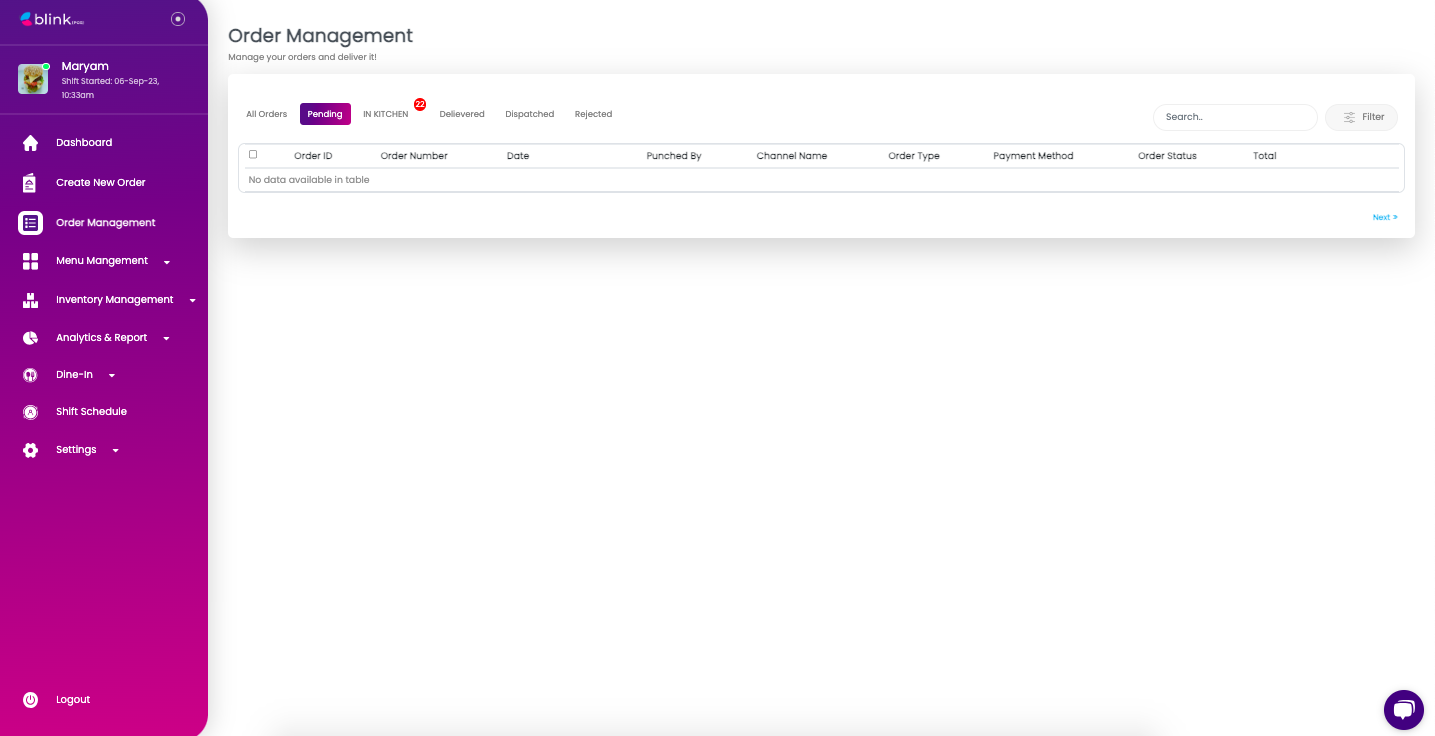Click the Dashboard home icon
Screen dimensions: 1435x736
[x=30, y=143]
